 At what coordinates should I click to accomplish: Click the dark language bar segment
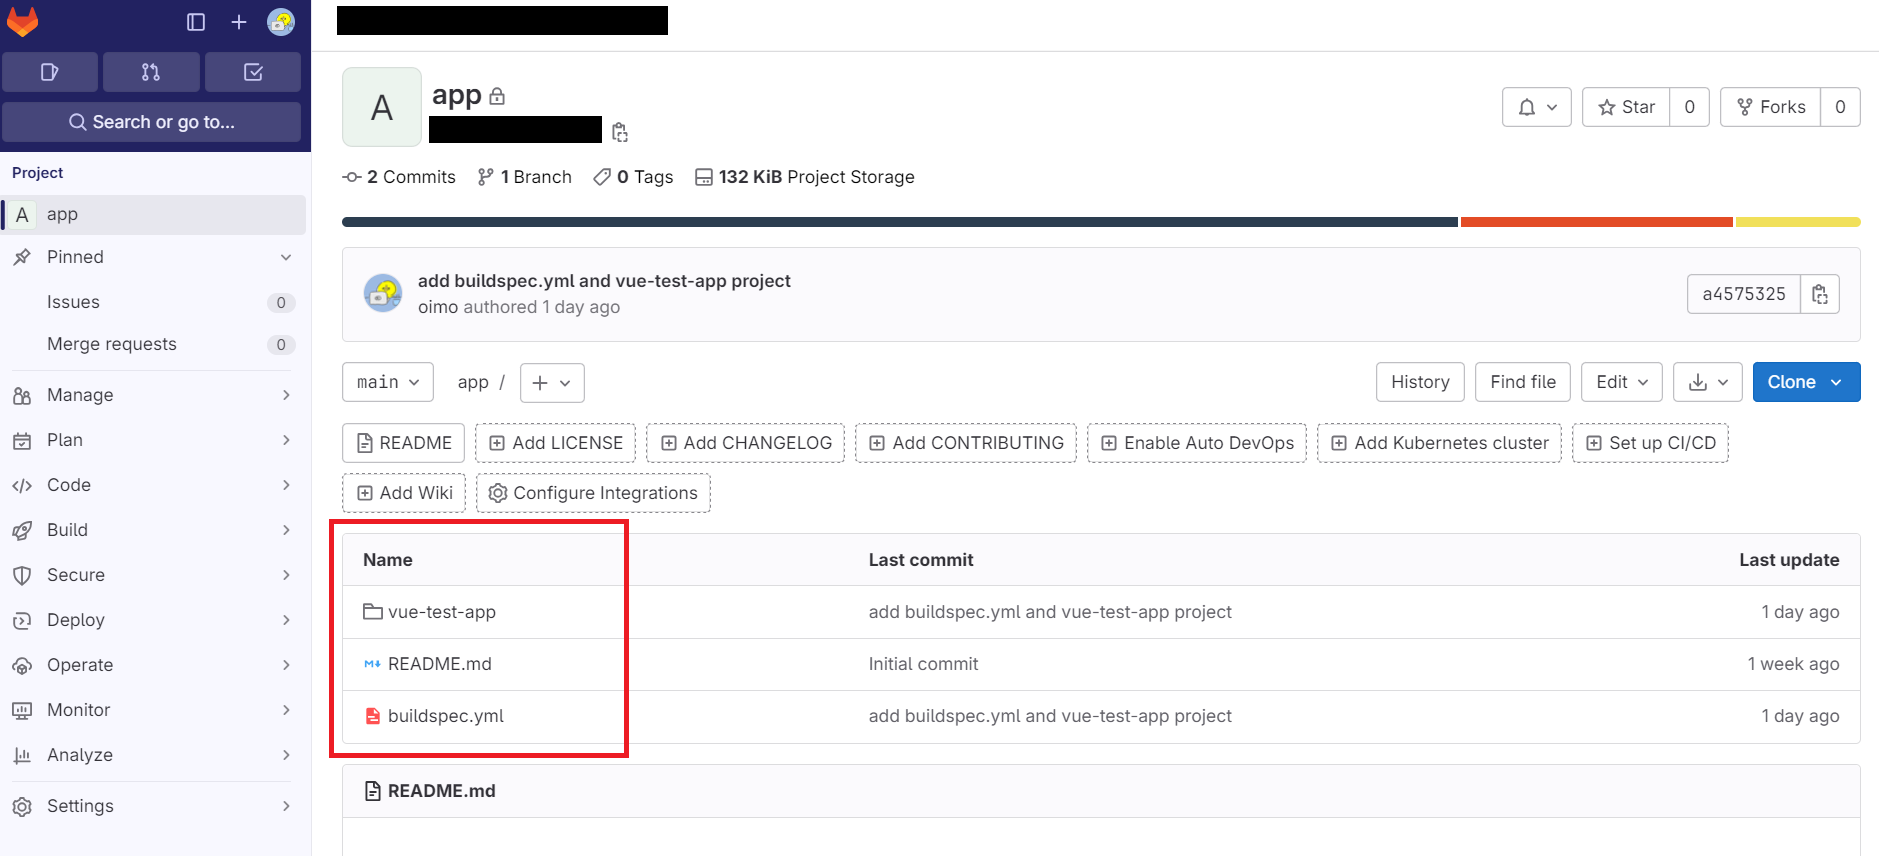(900, 222)
